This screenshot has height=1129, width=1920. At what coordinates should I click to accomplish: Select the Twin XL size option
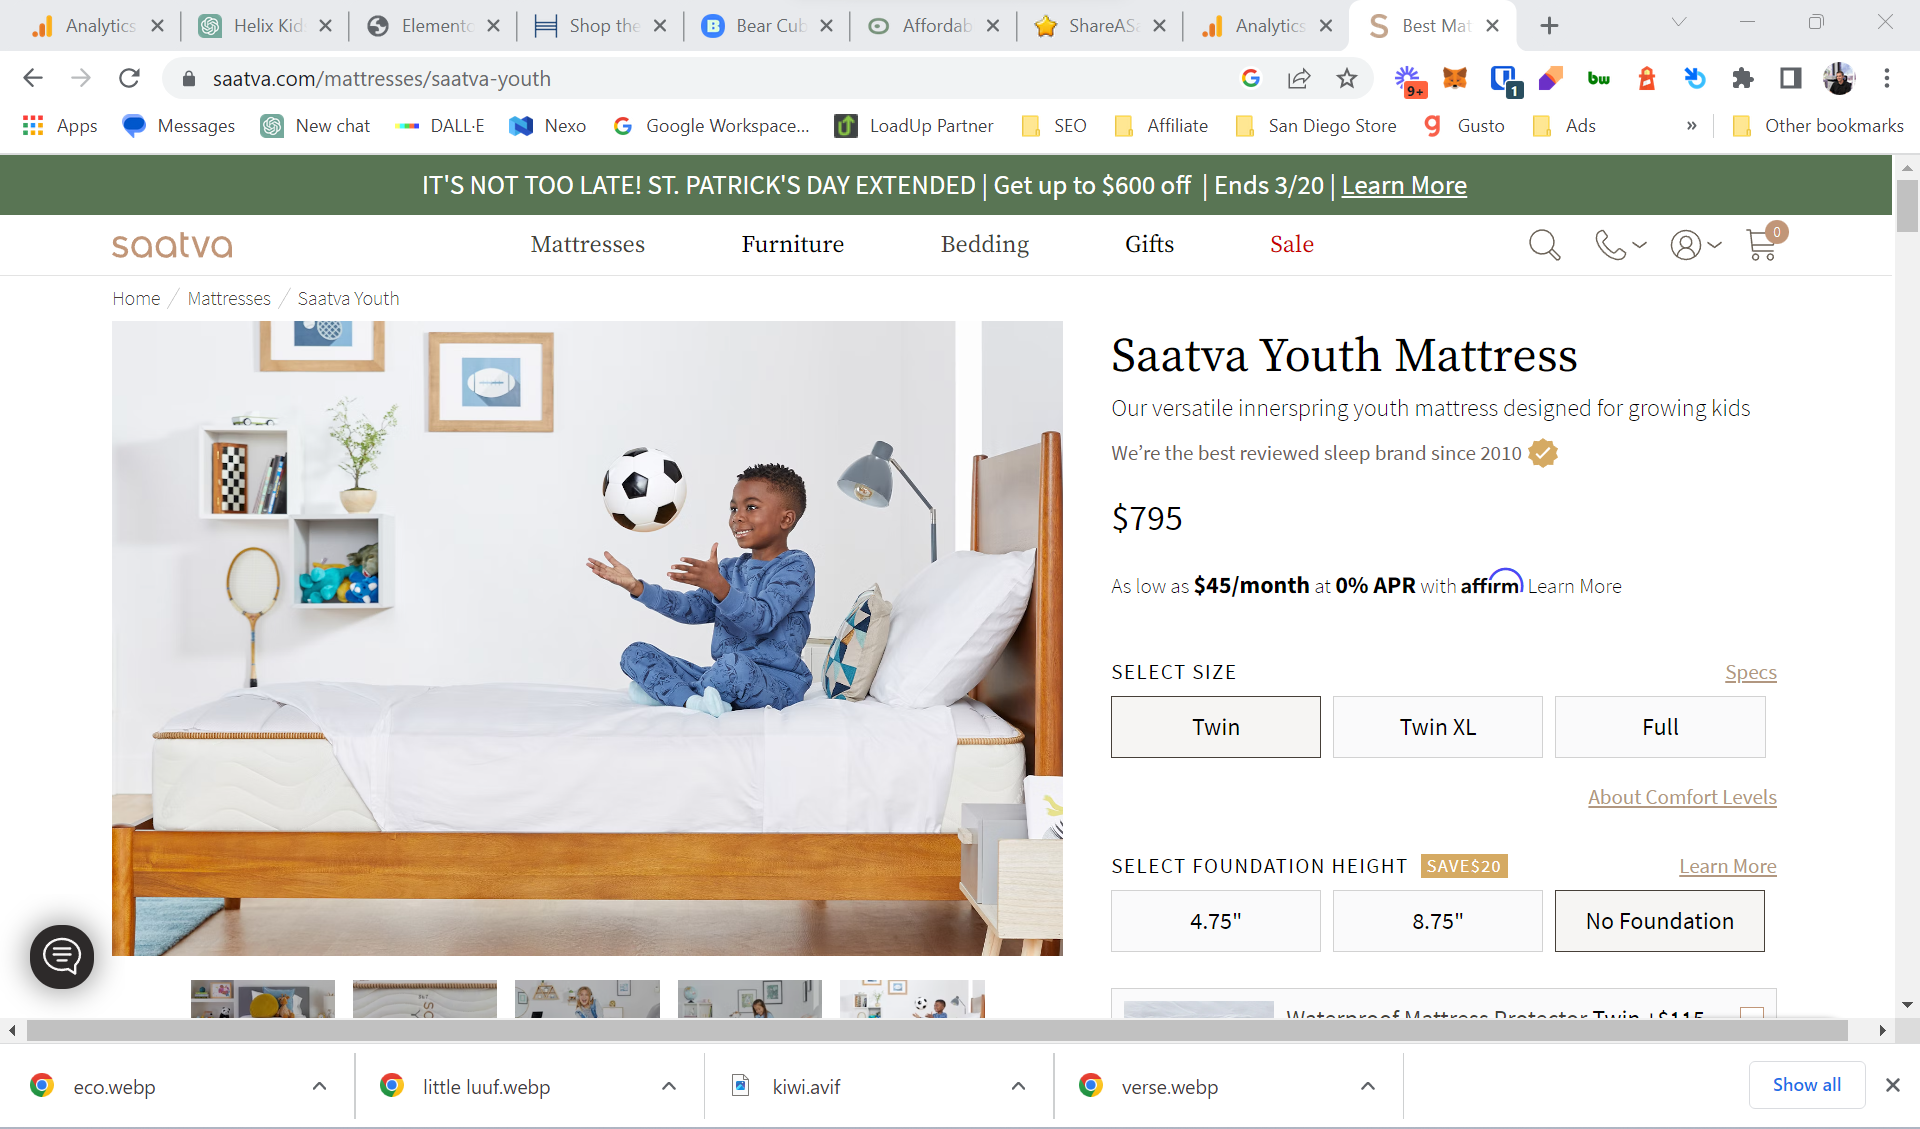(x=1437, y=727)
